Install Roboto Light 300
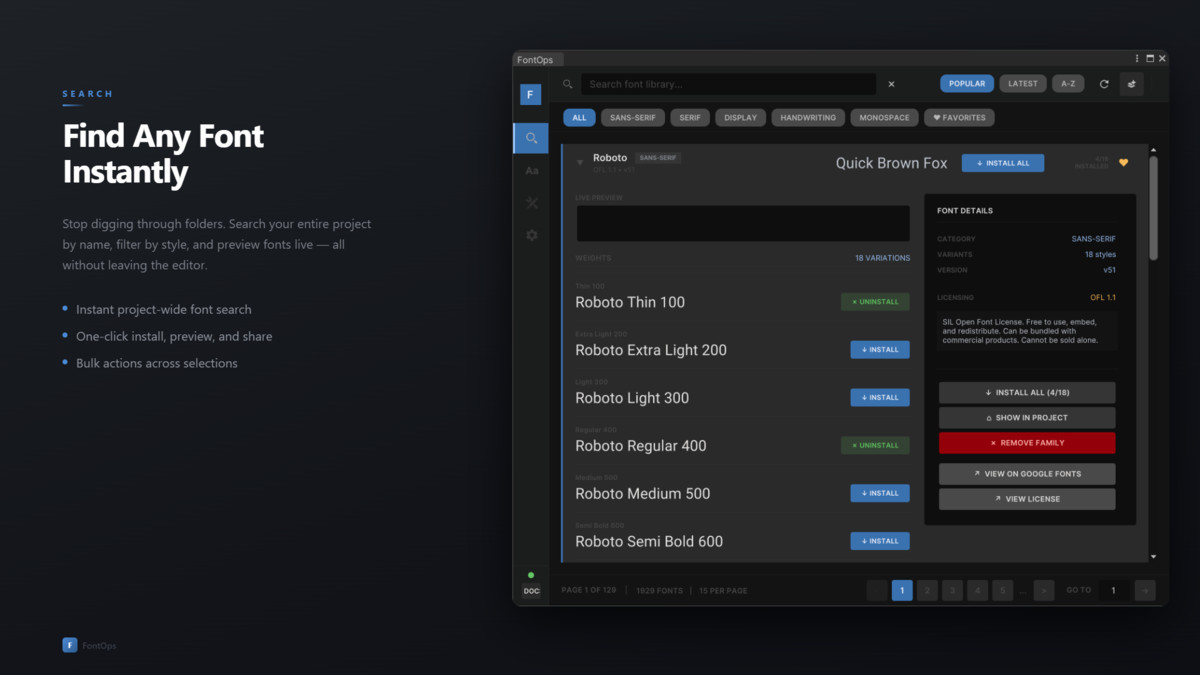 pos(880,398)
